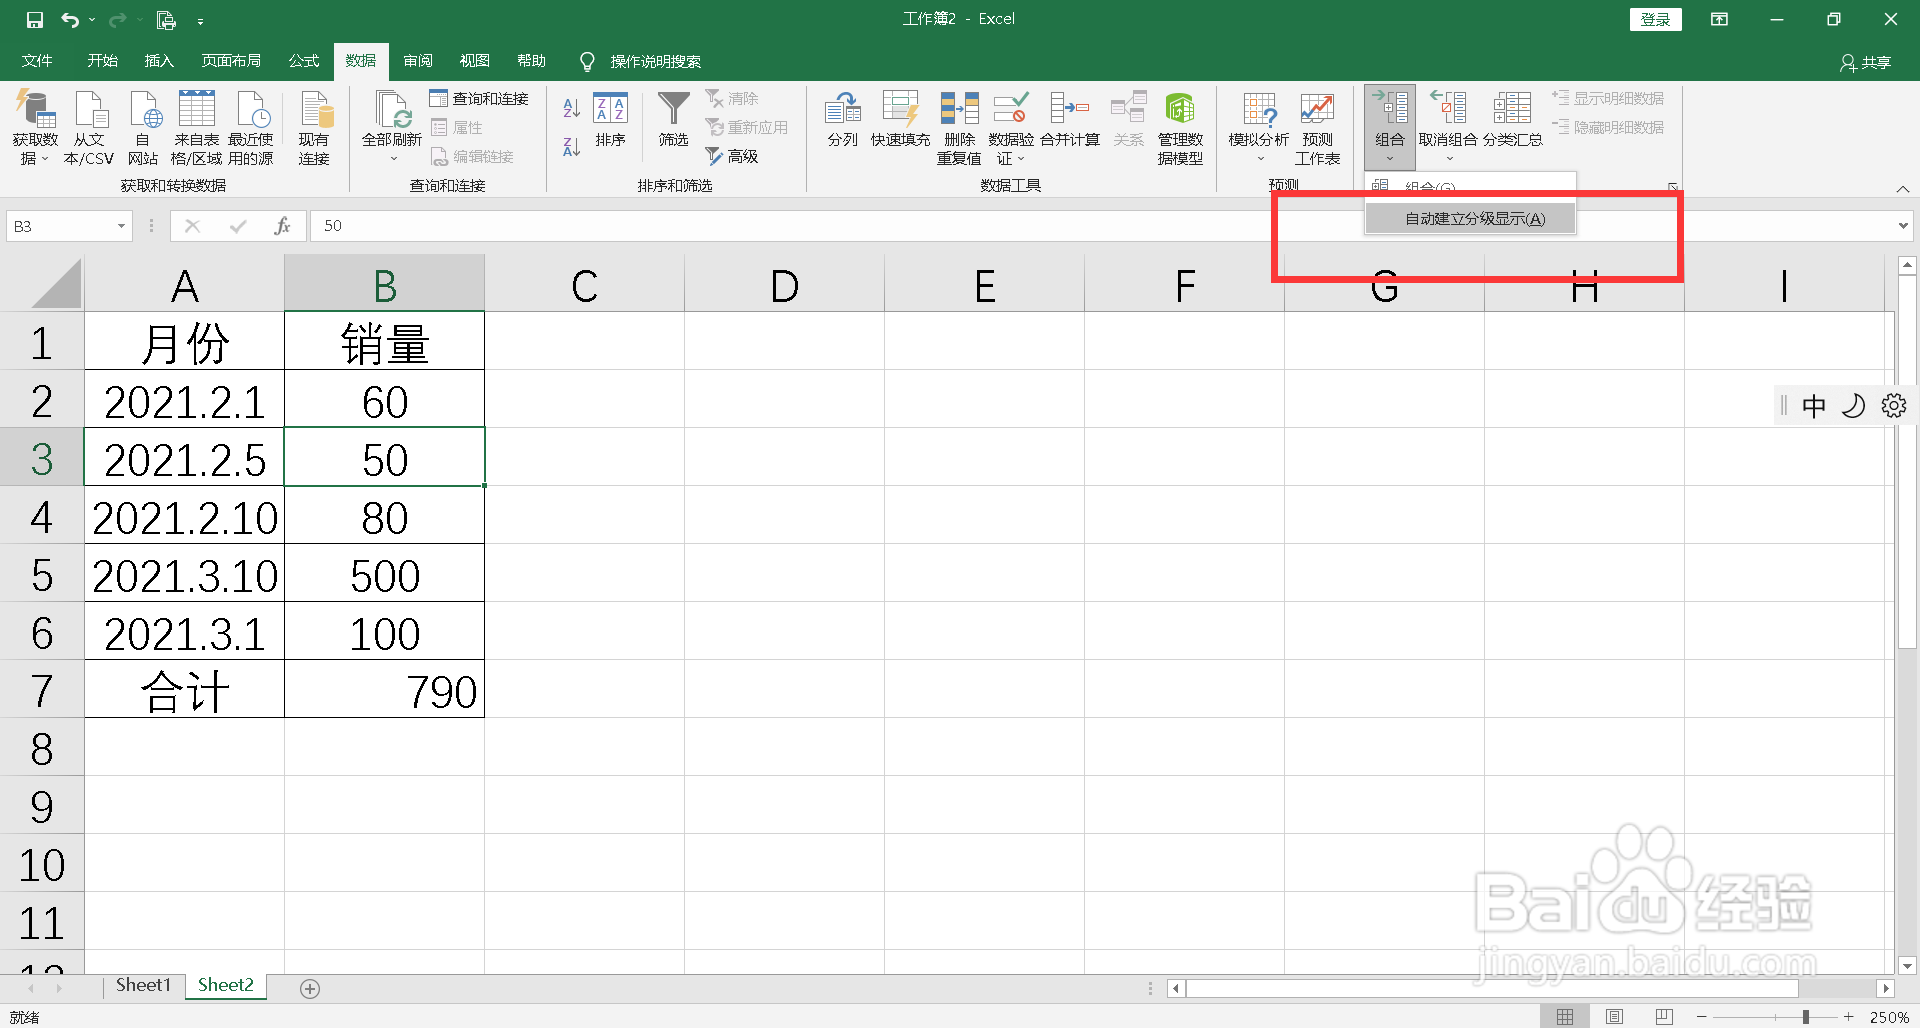Click From Table/Range (来自表格/区域) icon
This screenshot has height=1028, width=1920.
coord(196,127)
